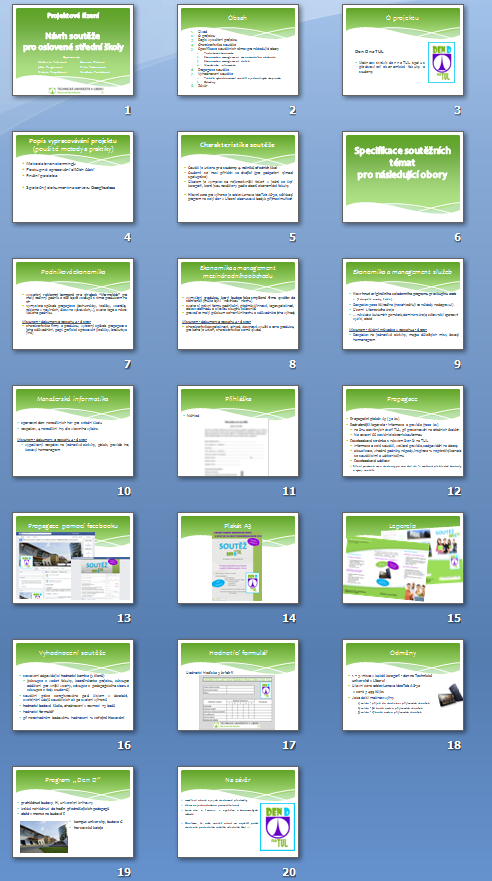492x881 pixels.
Task: Select 'Specifikace soutěžních témat' section slide
Action: 403,177
